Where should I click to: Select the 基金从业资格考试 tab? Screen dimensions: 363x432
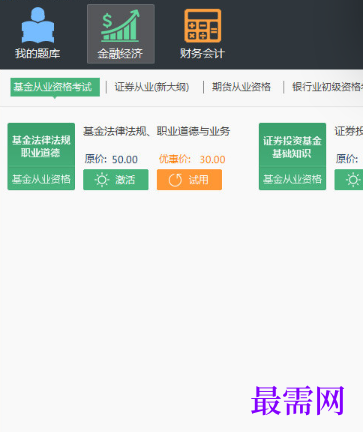pos(55,87)
